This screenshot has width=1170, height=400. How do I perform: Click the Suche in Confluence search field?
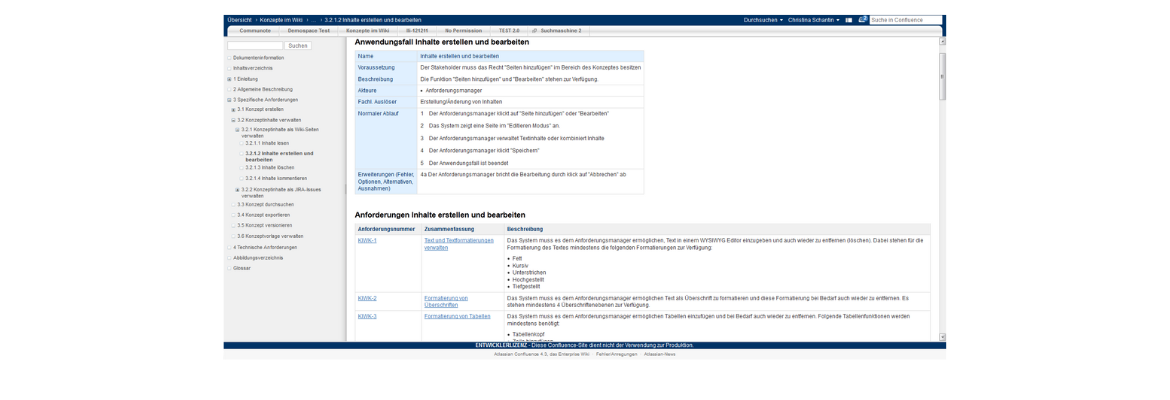point(905,20)
